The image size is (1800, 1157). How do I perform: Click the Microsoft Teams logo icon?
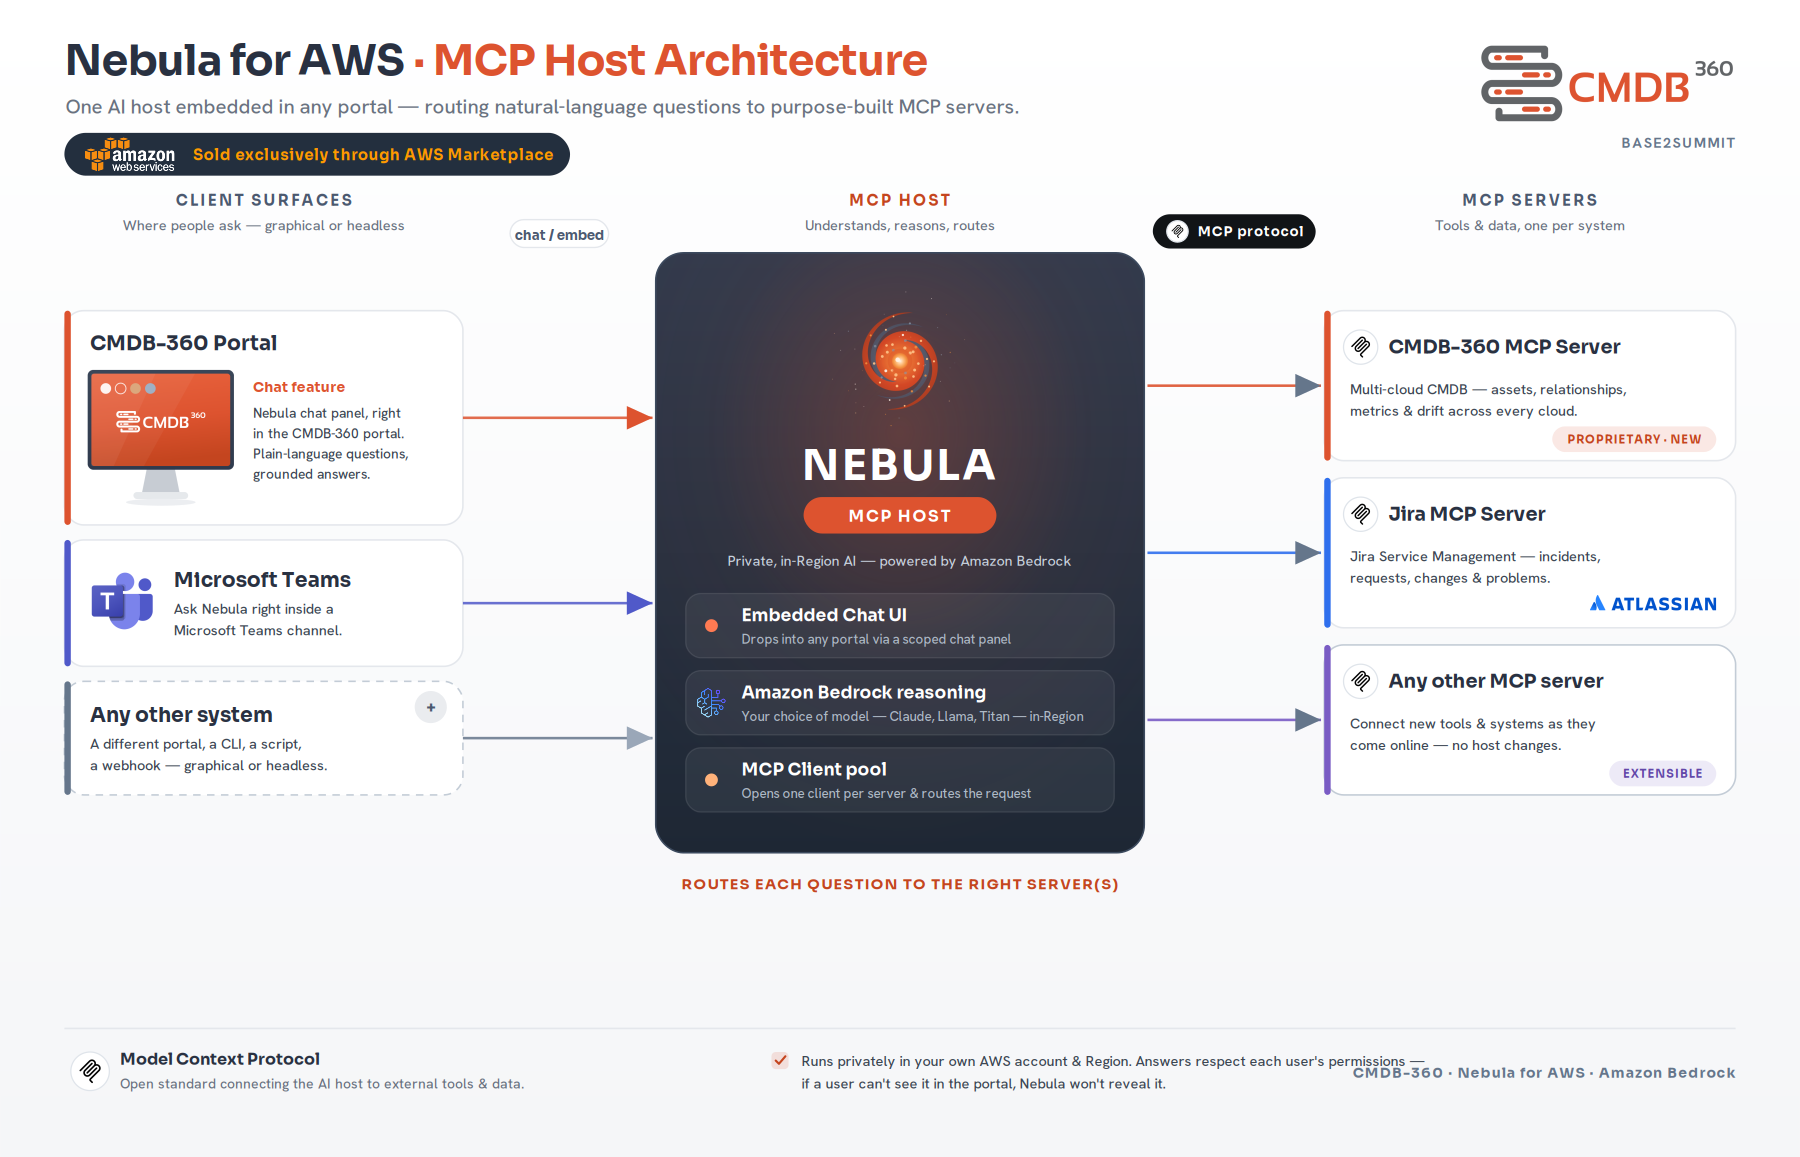click(122, 601)
